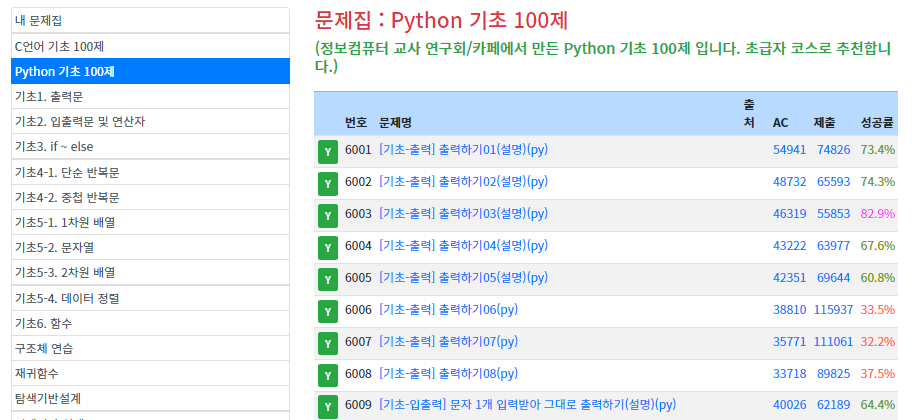This screenshot has height=420, width=923.
Task: Click AC count 38810
Action: 789,309
